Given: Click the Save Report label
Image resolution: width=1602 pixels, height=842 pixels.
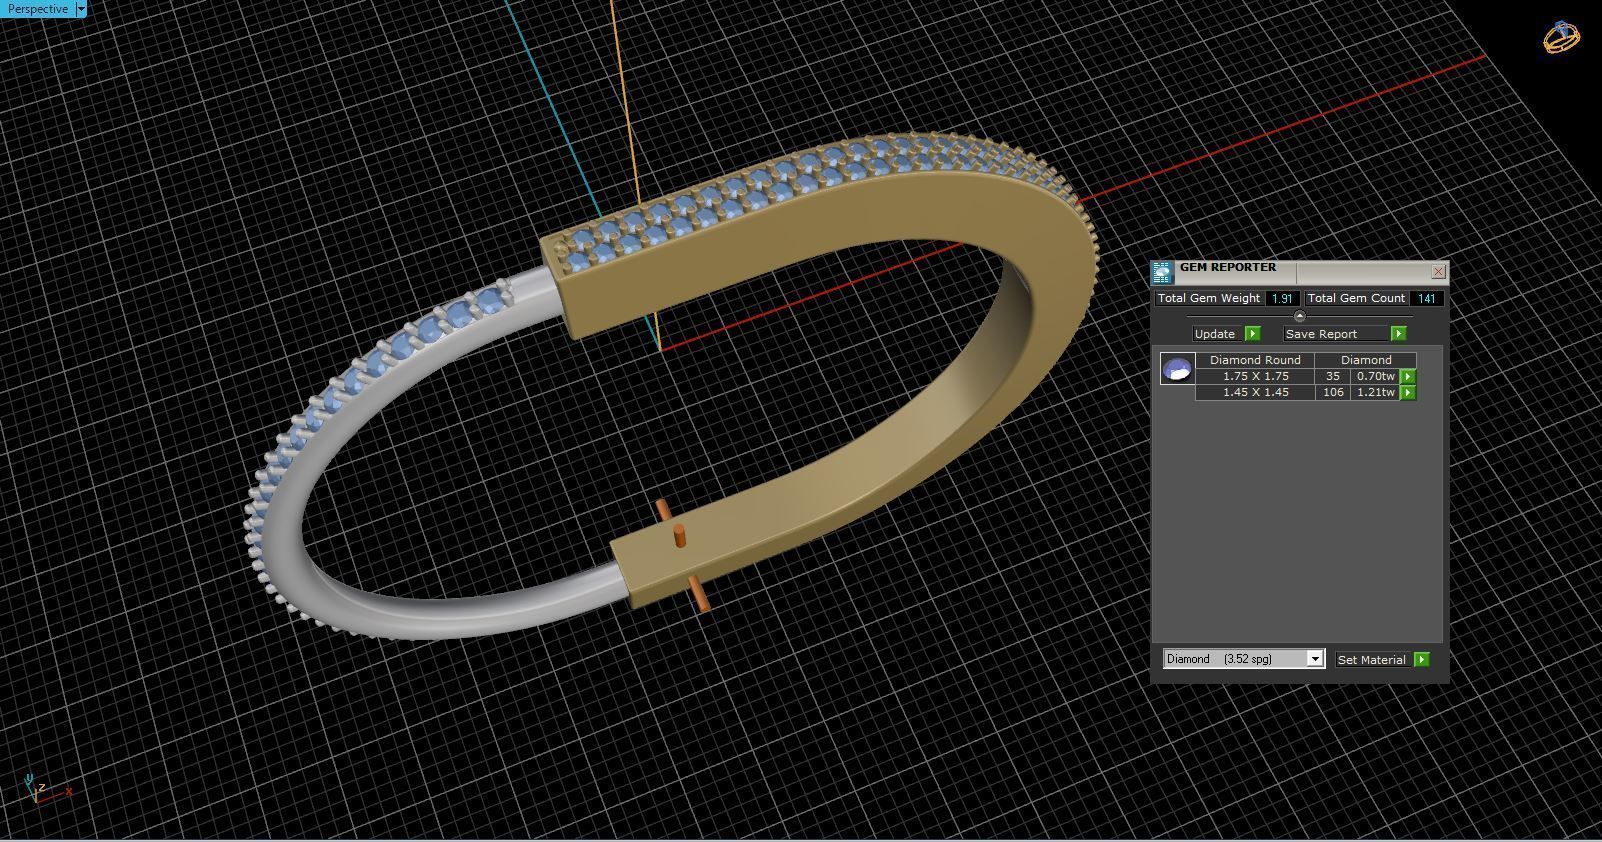Looking at the screenshot, I should coord(1321,334).
